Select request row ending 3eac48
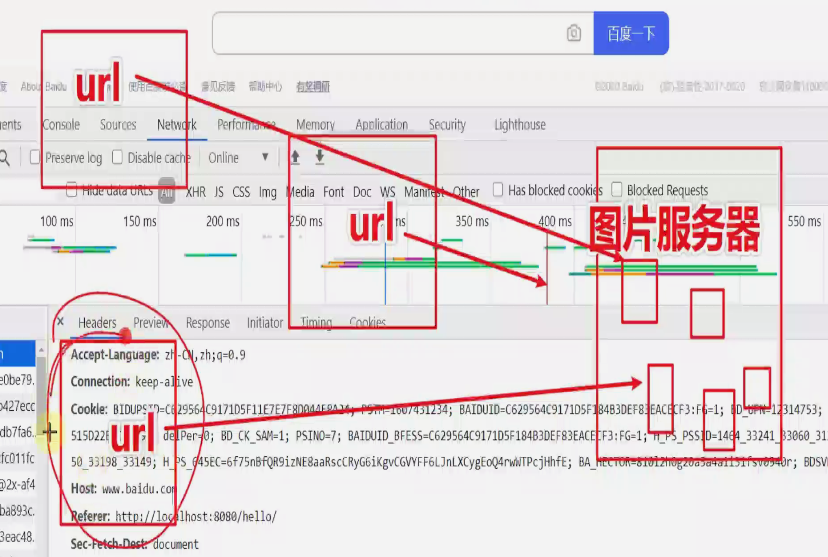Screen dimensions: 828x557 pos(17,537)
